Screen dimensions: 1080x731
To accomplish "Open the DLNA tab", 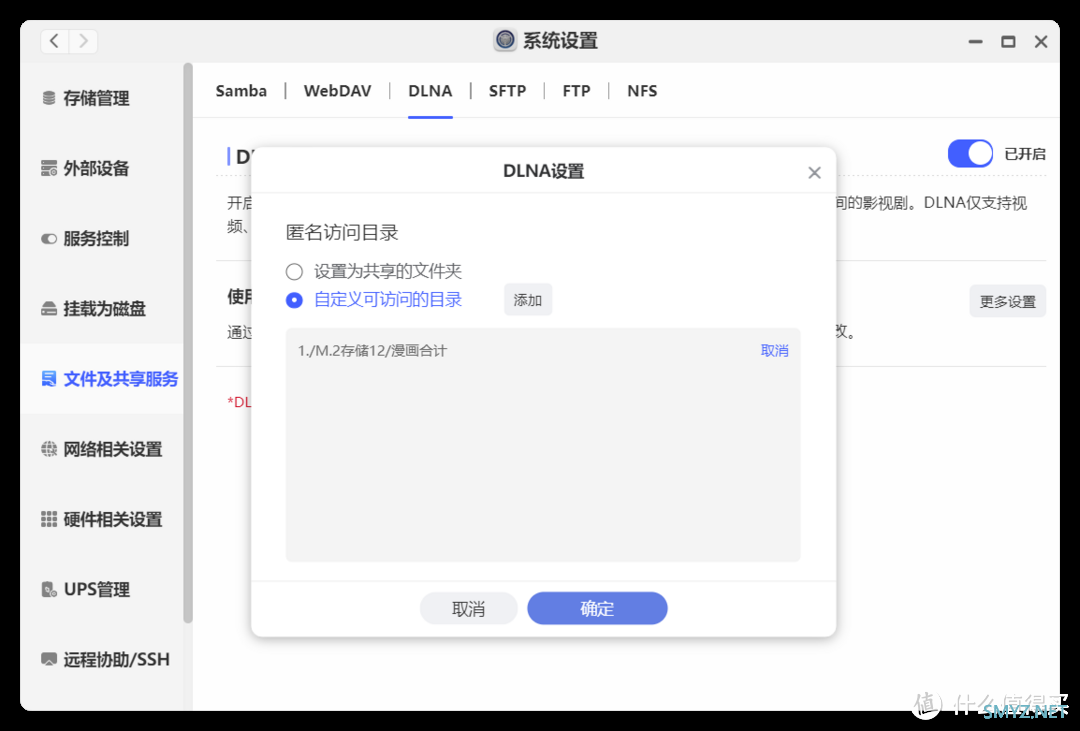I will (x=430, y=91).
